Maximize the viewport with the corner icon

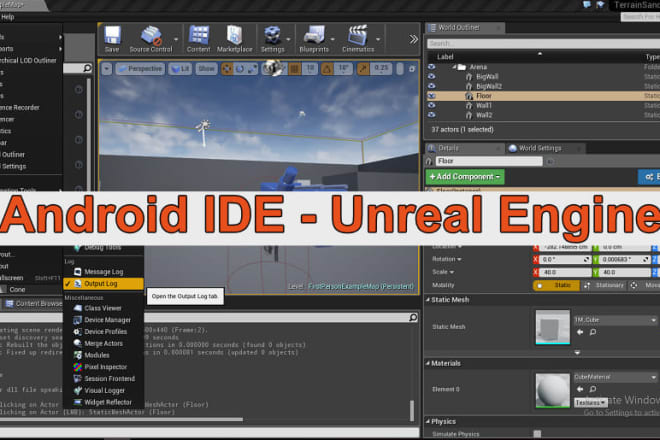412,69
